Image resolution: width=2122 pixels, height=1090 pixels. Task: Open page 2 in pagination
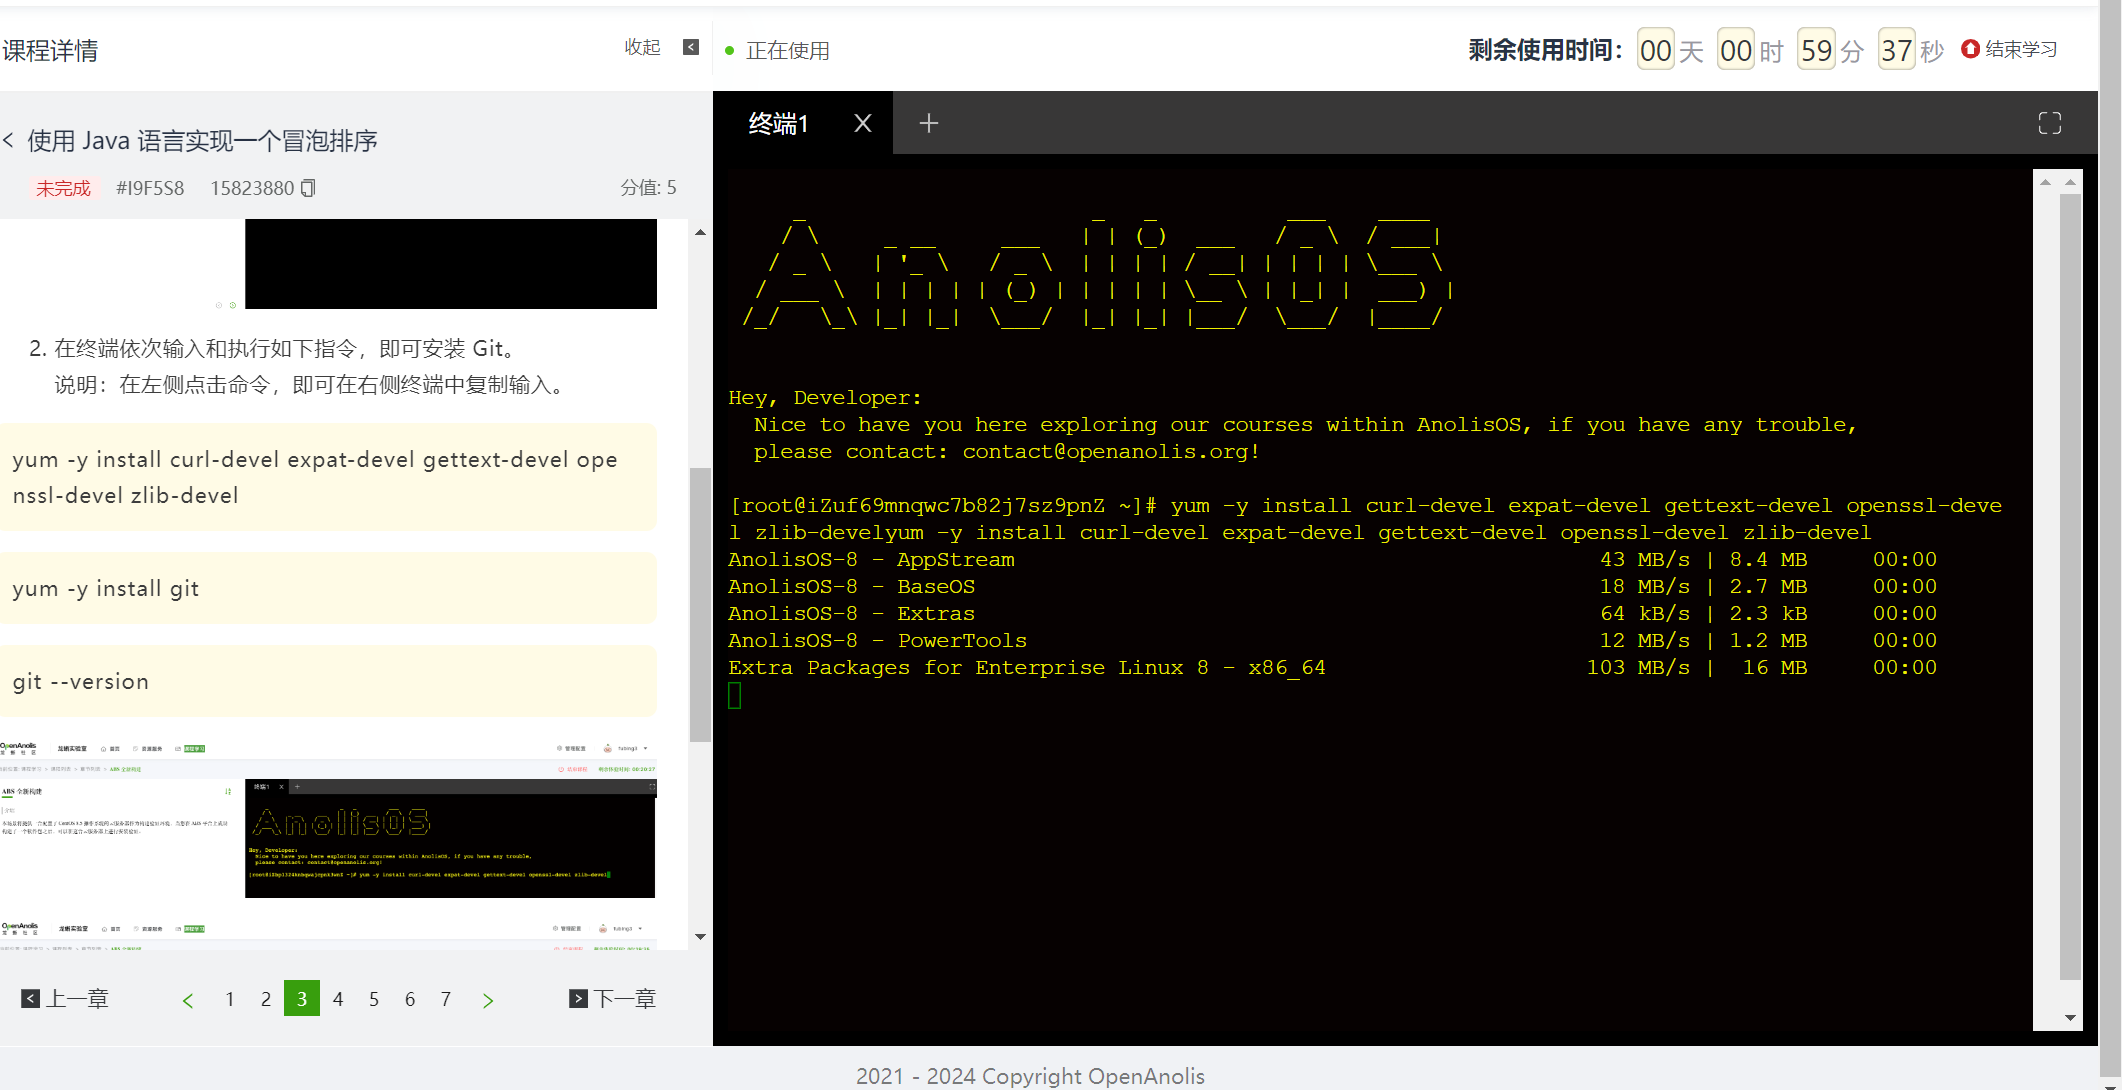click(x=266, y=999)
